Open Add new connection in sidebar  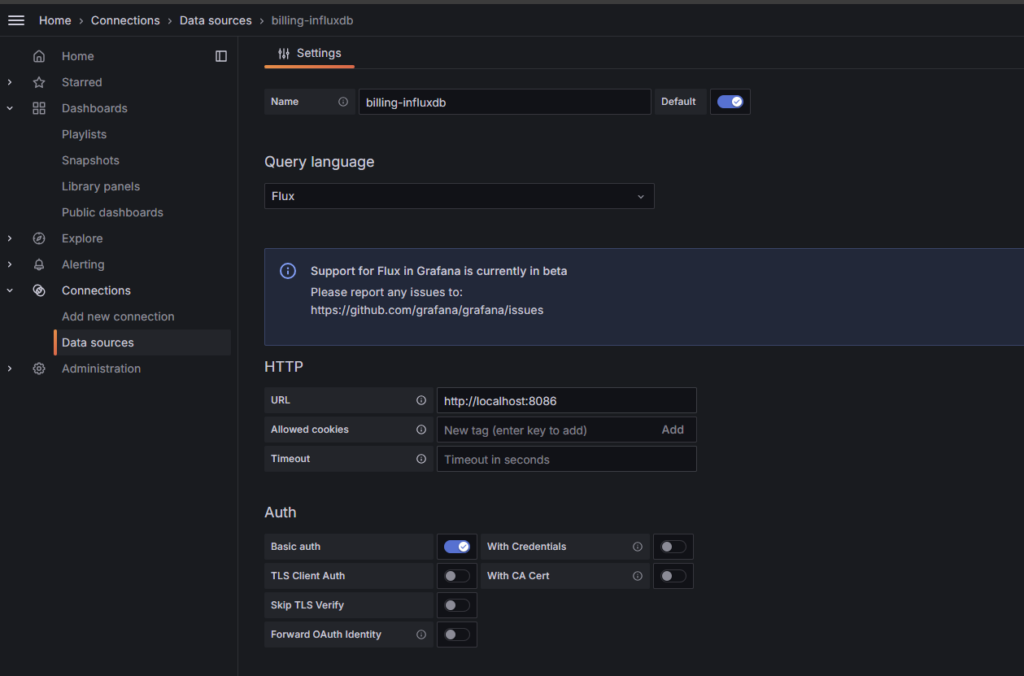point(118,316)
